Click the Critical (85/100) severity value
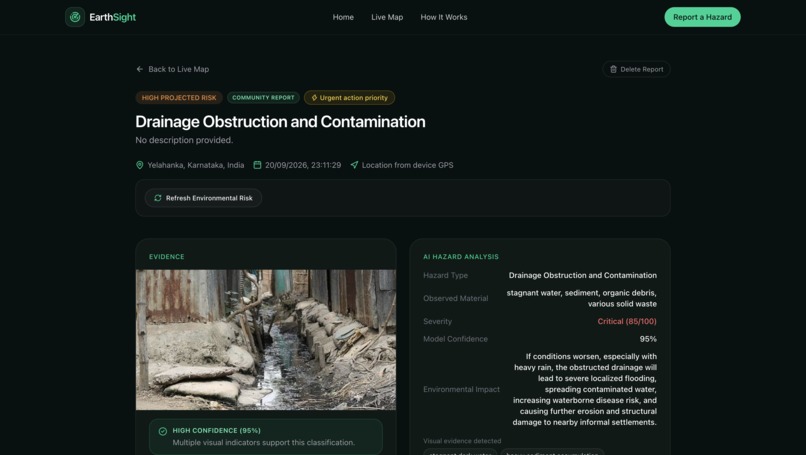The height and width of the screenshot is (455, 806). [x=627, y=321]
